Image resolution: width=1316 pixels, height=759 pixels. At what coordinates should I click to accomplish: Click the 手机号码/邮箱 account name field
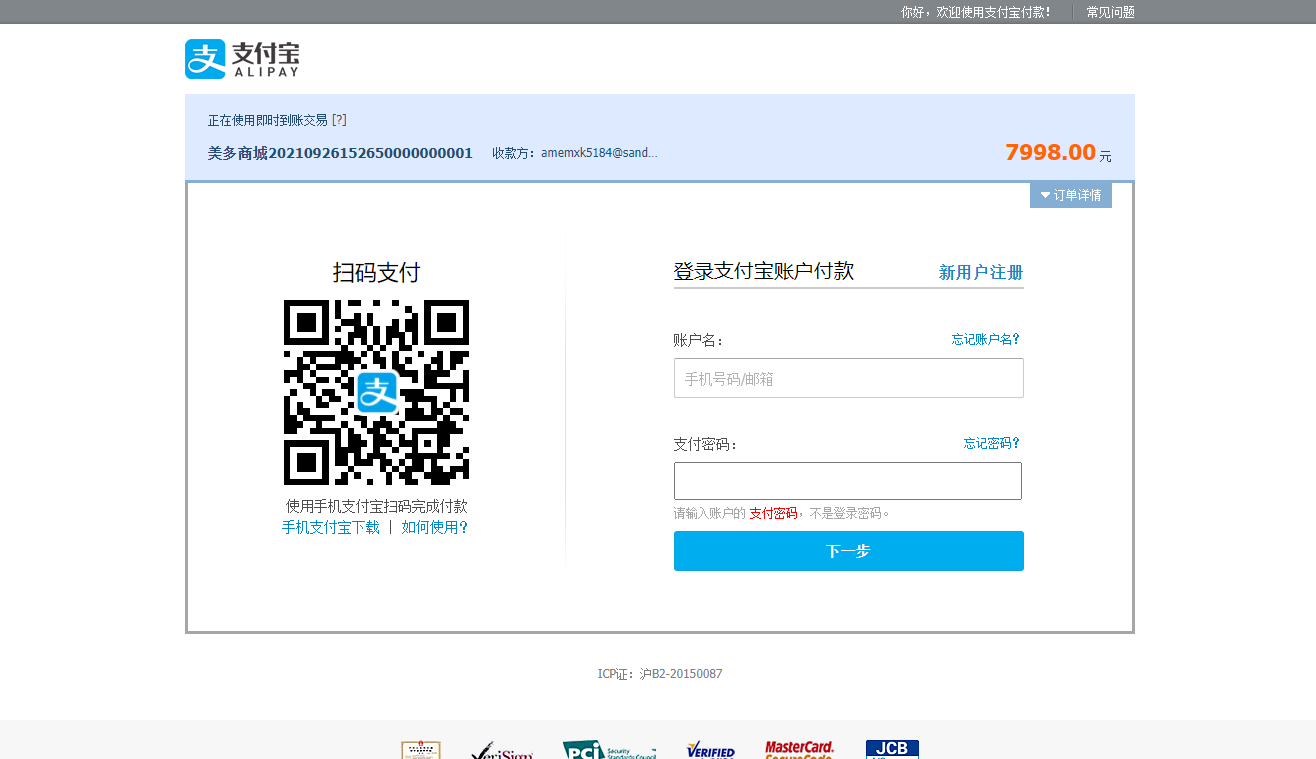click(x=848, y=378)
